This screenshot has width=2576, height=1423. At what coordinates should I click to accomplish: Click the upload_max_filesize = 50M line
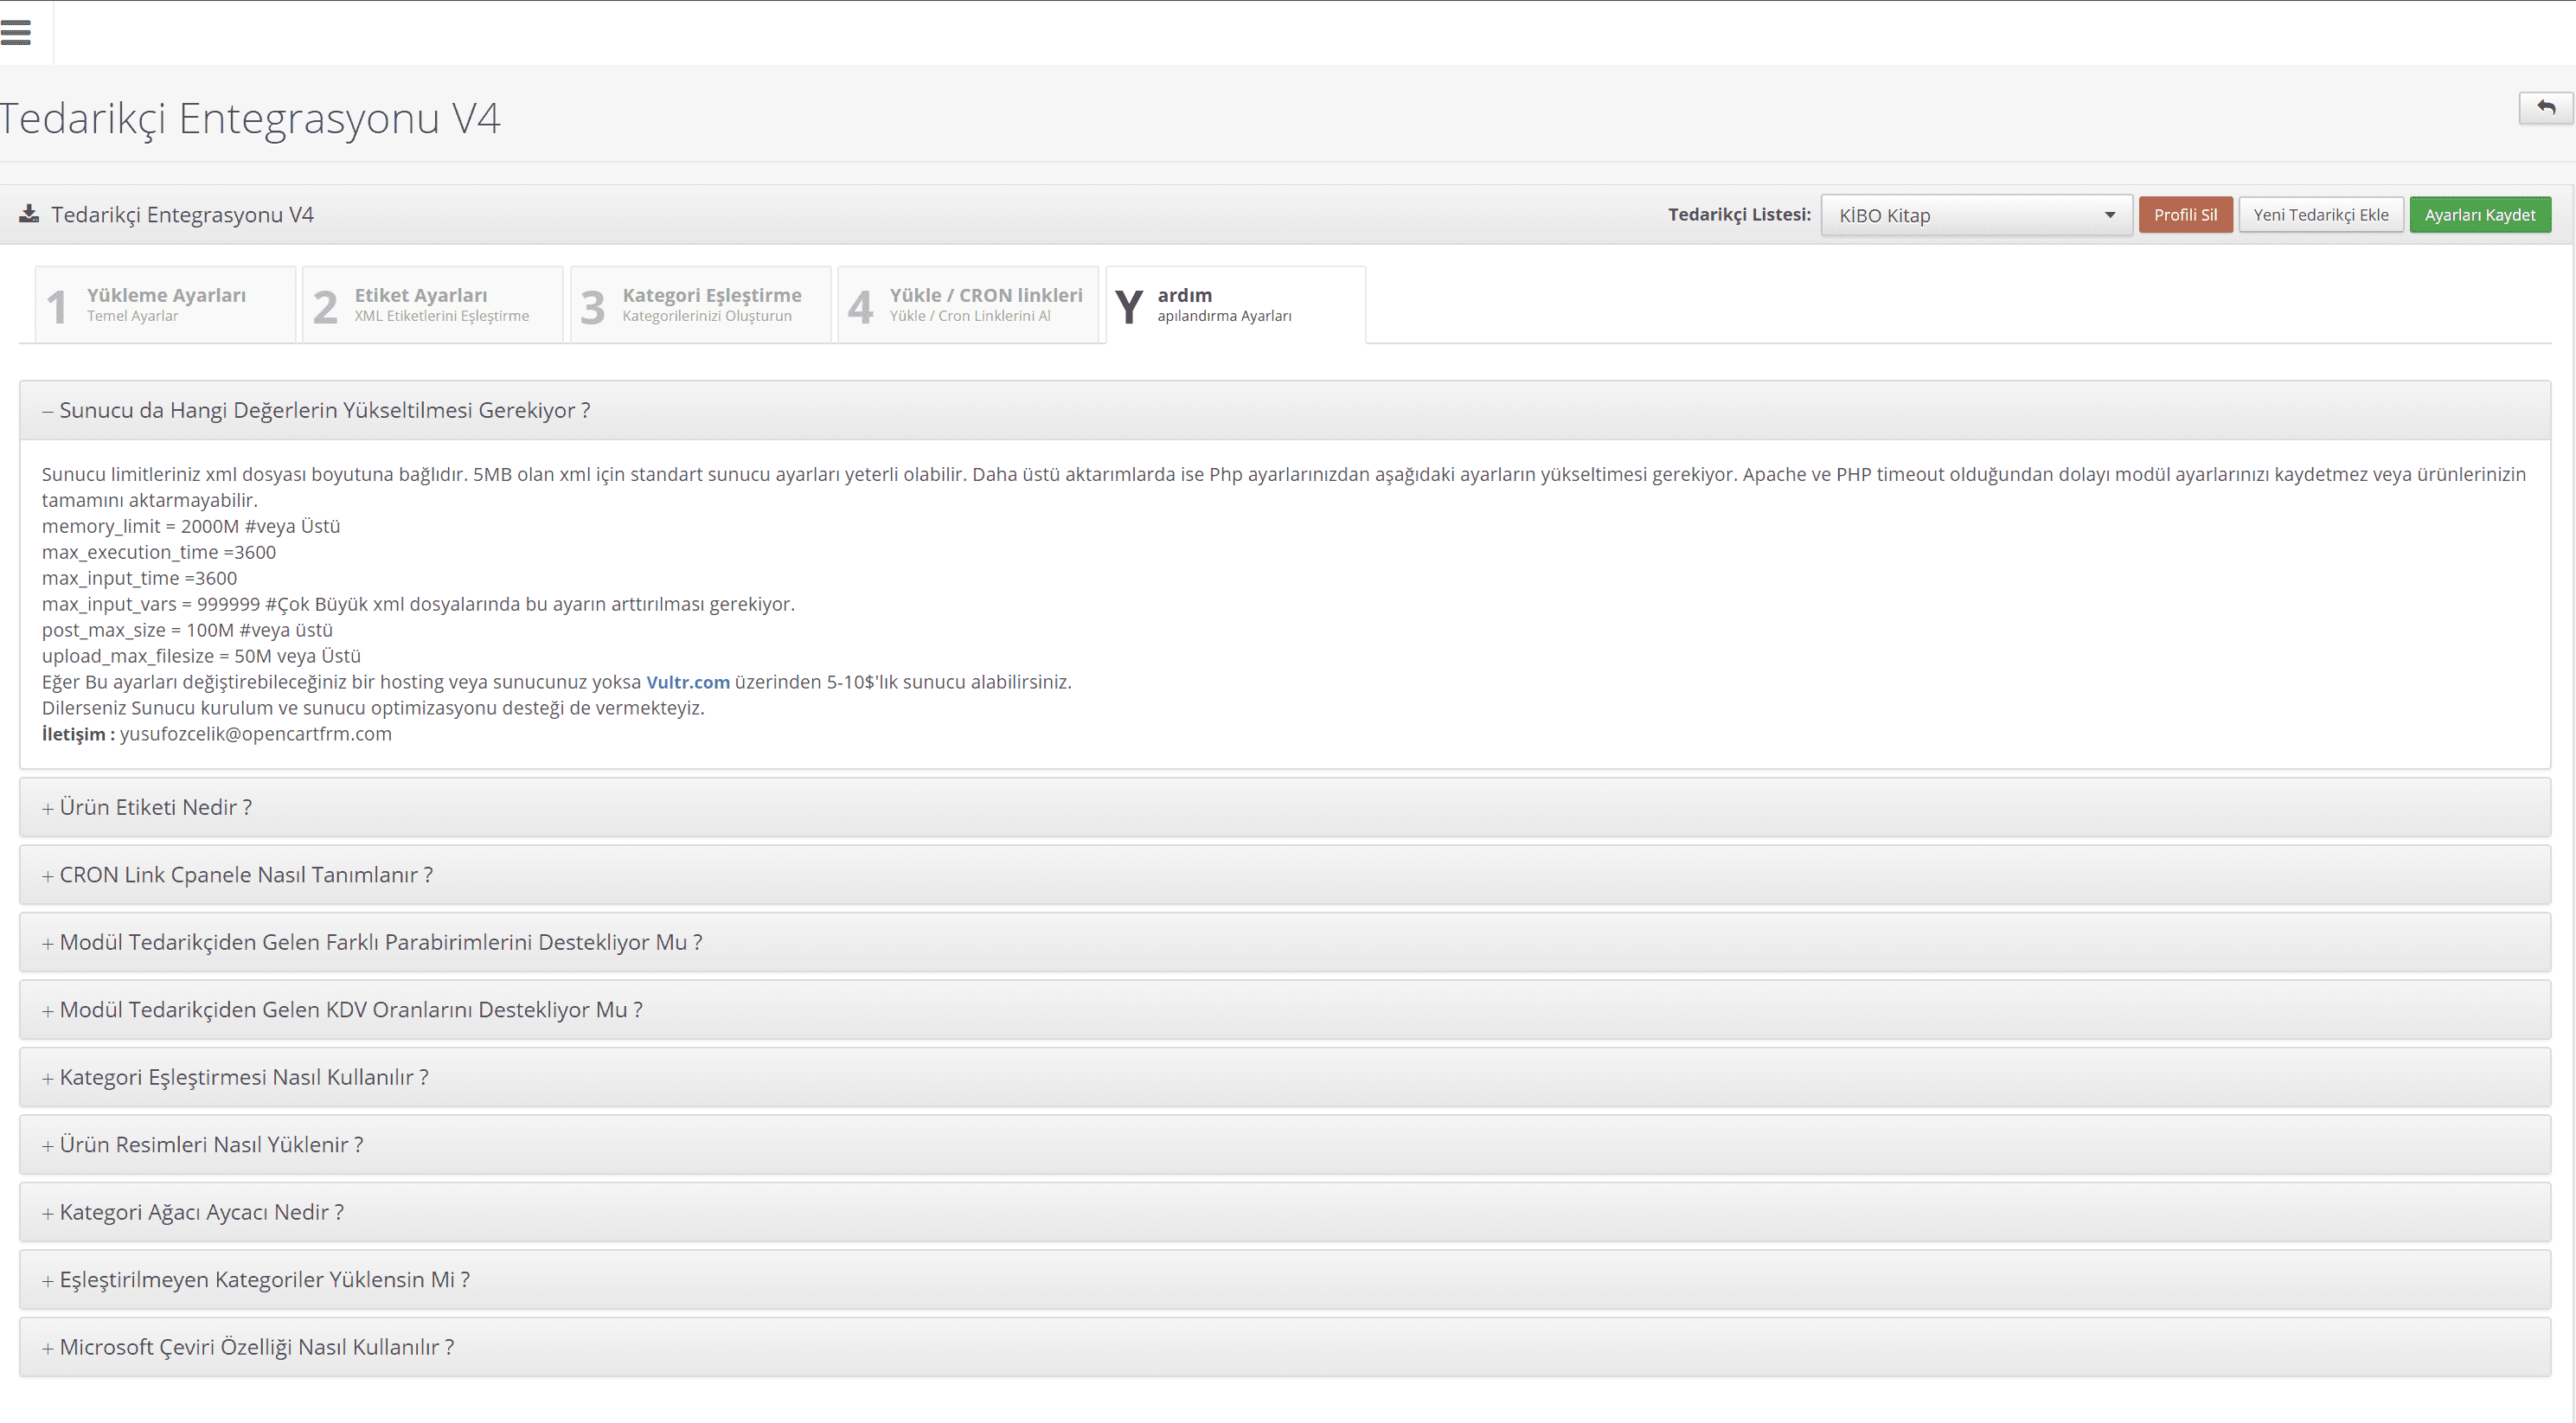click(x=201, y=656)
